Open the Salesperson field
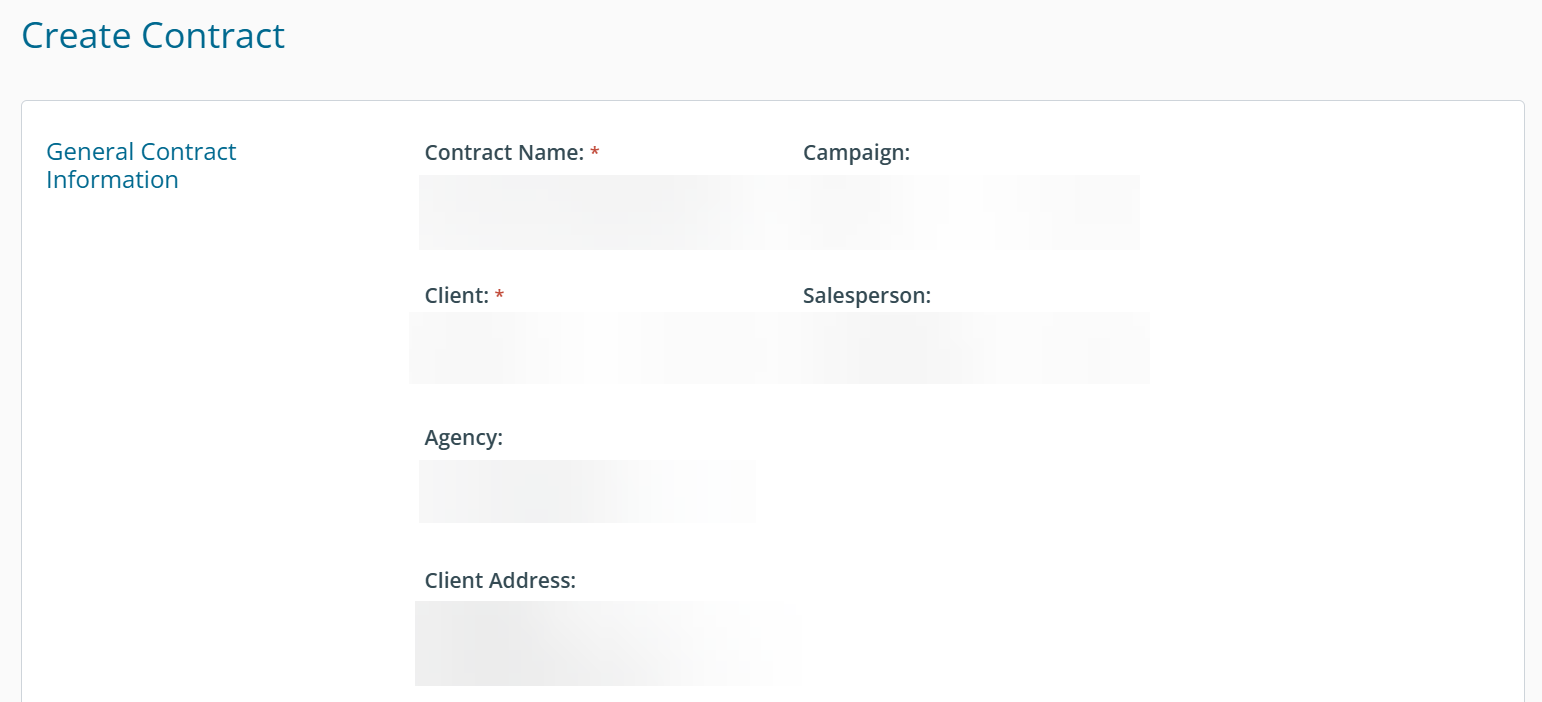The image size is (1542, 702). (x=975, y=348)
